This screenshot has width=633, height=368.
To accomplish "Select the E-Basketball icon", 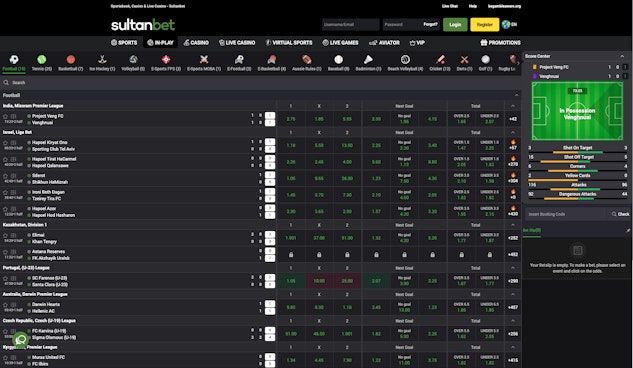I will (x=272, y=60).
